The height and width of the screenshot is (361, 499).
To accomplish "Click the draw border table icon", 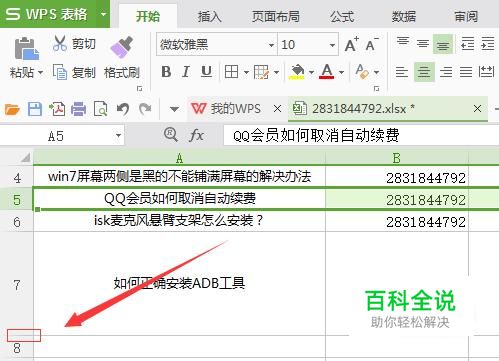I will click(x=261, y=72).
